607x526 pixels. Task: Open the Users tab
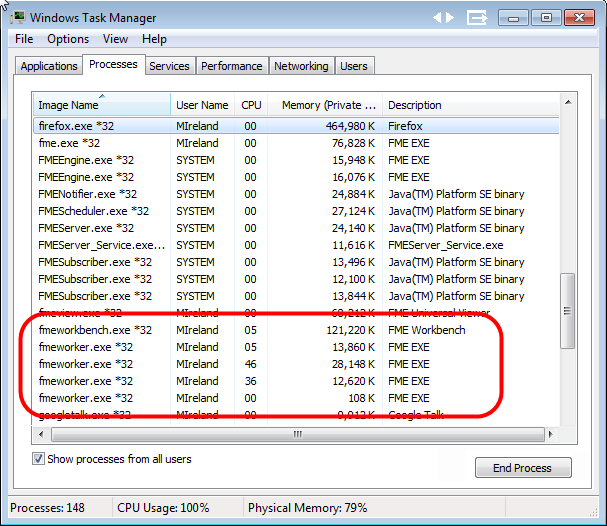pyautogui.click(x=354, y=66)
